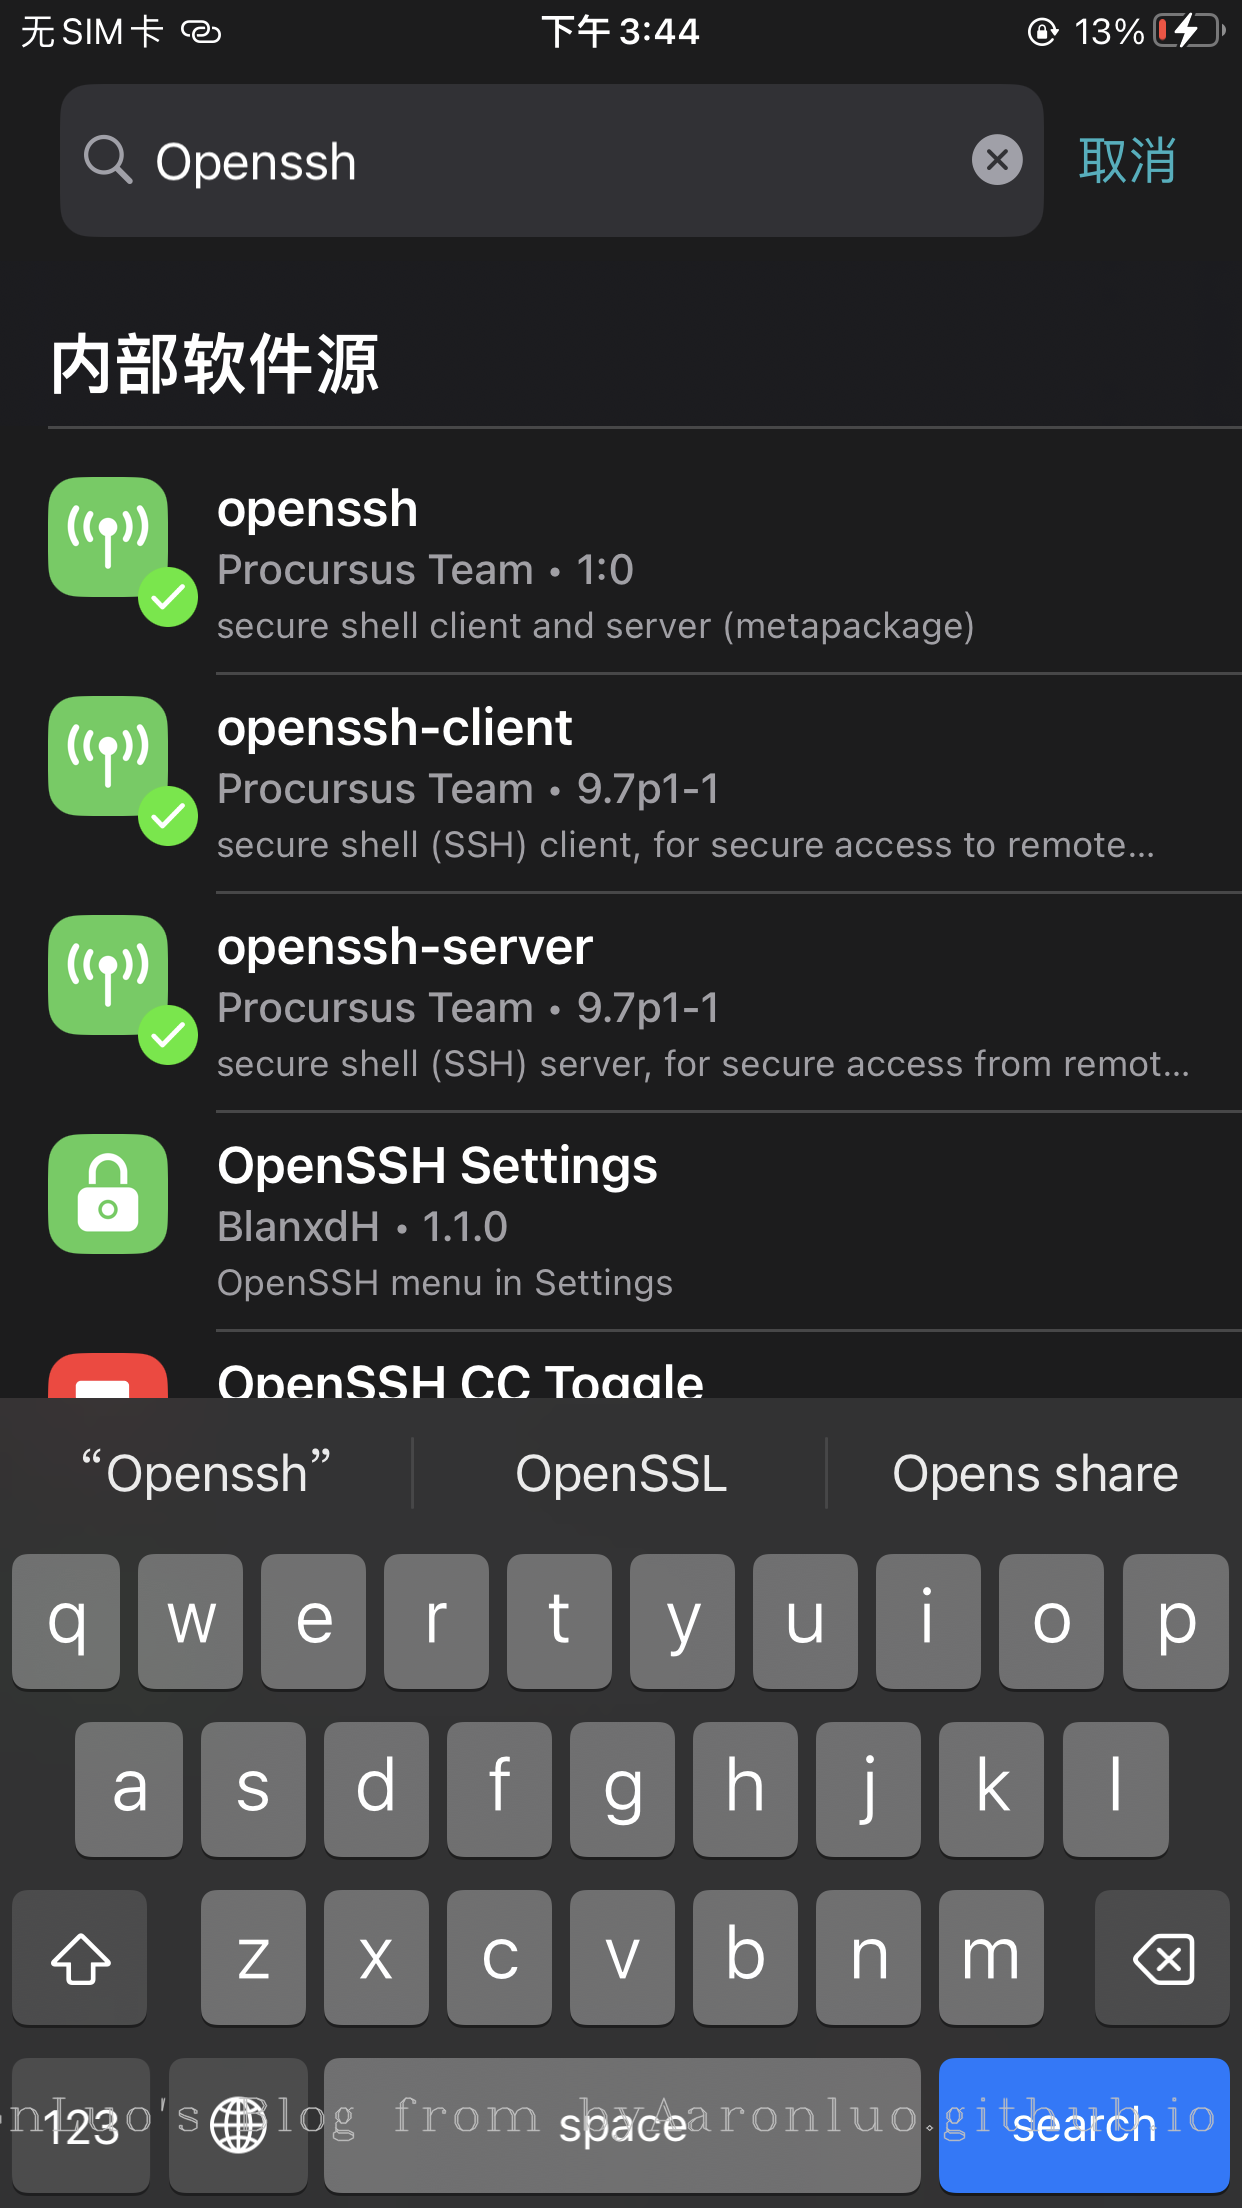
Task: Tap the openssh package antenna icon
Action: (x=108, y=537)
